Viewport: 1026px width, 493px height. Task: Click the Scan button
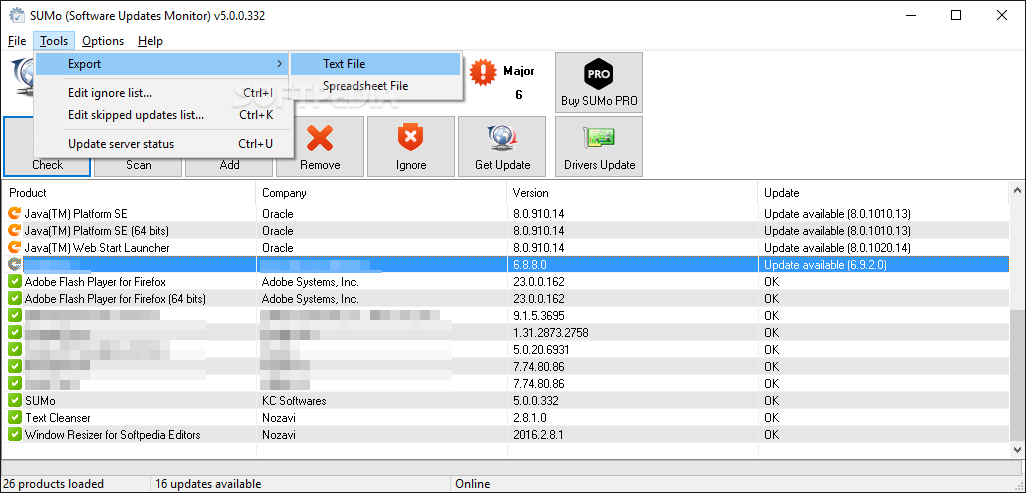click(x=138, y=165)
